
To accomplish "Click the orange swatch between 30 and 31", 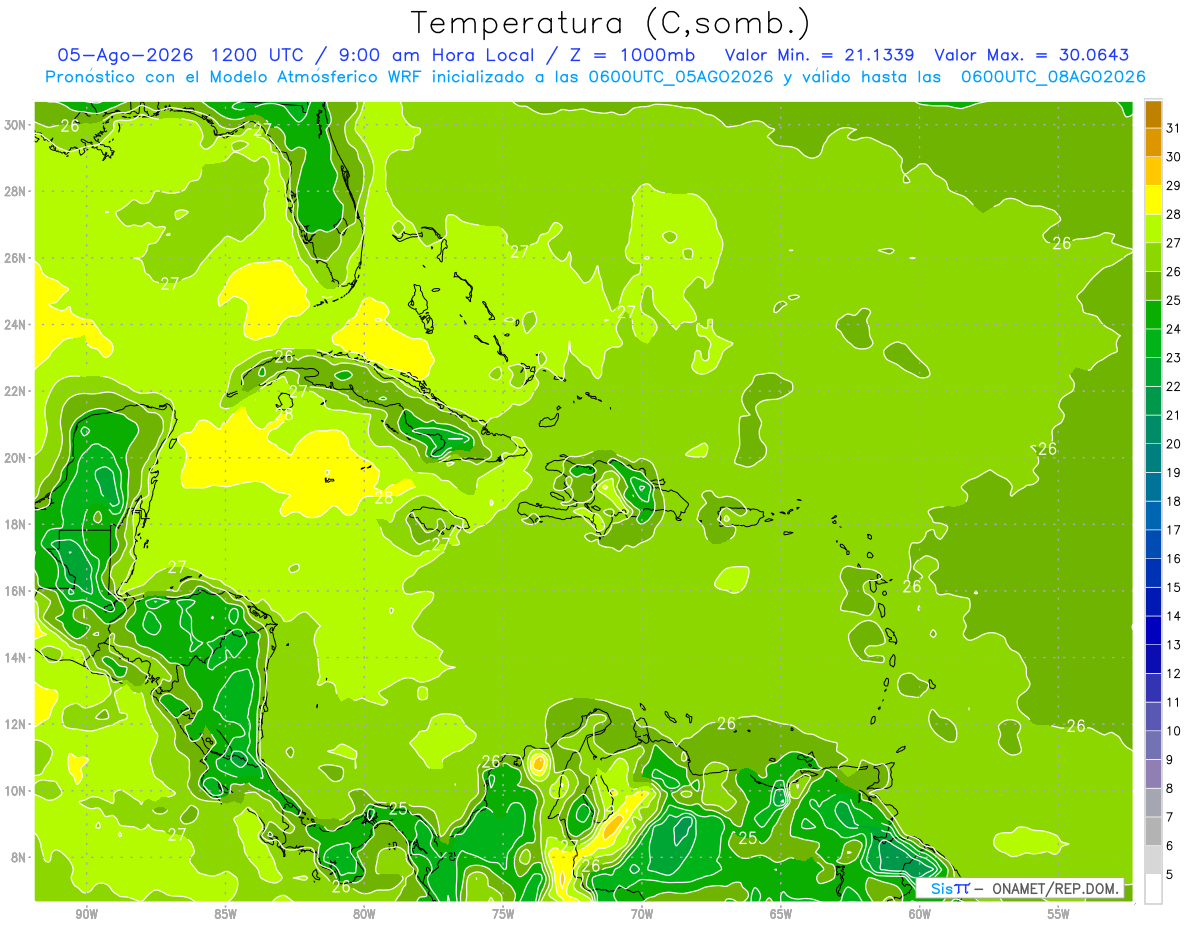I will click(x=1153, y=142).
